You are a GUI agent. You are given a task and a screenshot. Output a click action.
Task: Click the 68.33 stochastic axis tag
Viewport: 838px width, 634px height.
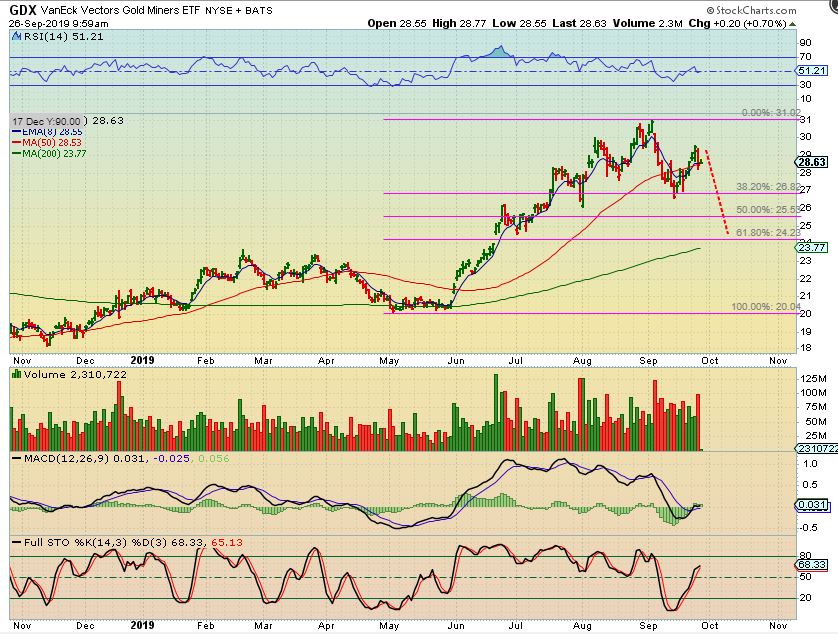(x=812, y=565)
